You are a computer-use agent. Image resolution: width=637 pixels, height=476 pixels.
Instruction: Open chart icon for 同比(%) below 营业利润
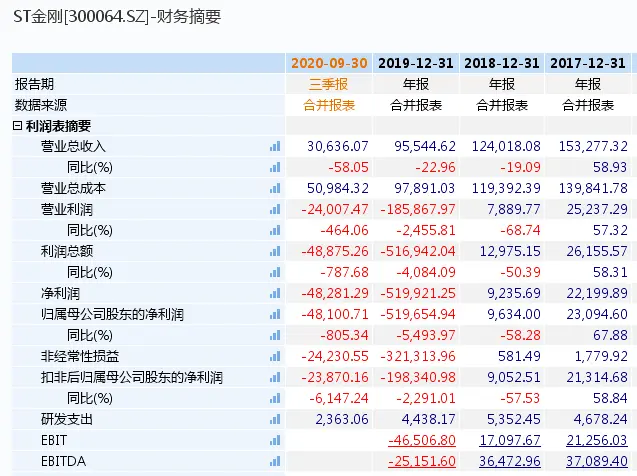coord(275,230)
